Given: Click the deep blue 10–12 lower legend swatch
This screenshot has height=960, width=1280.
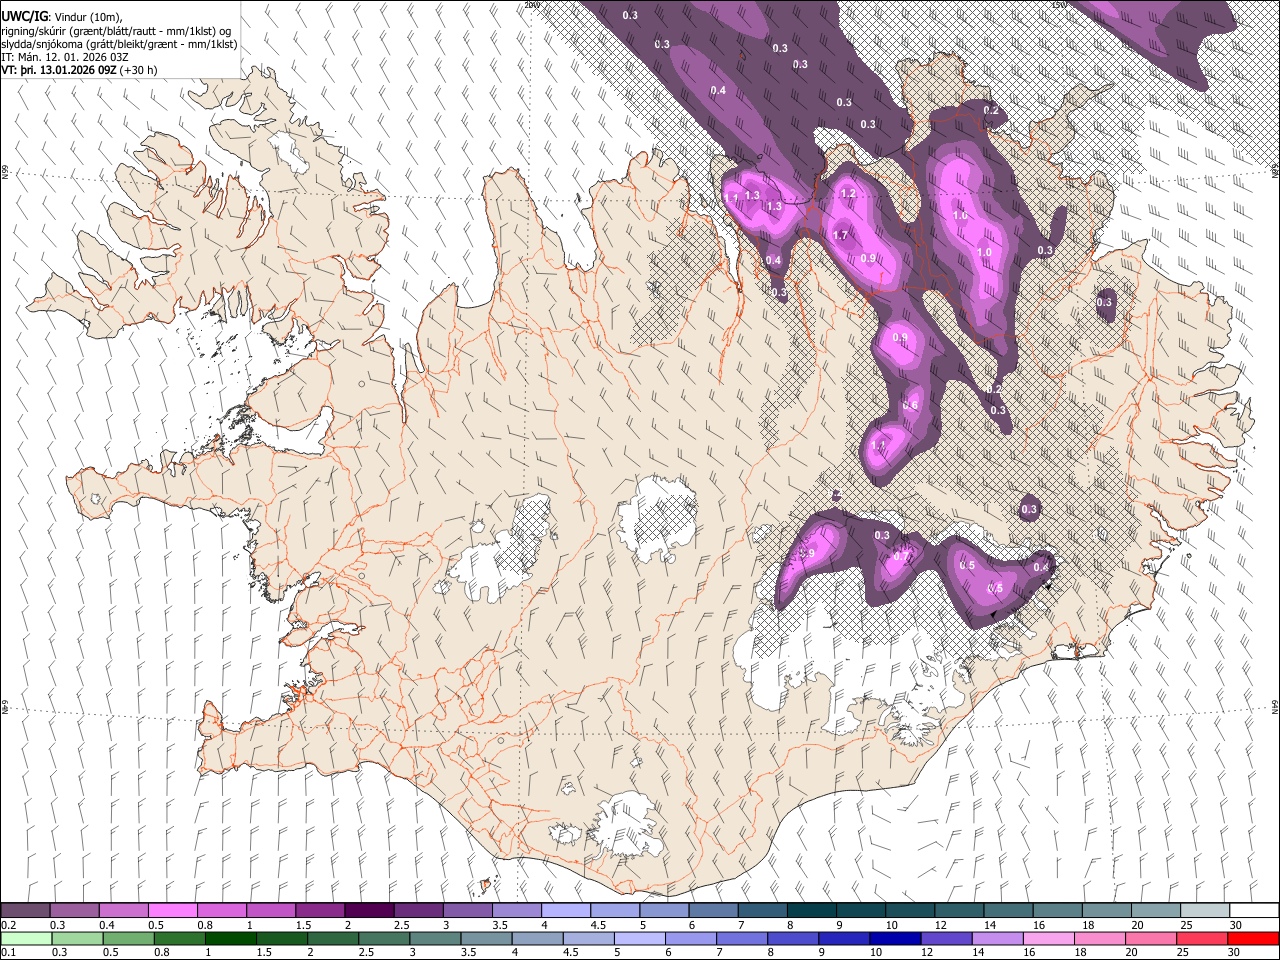Looking at the screenshot, I should pyautogui.click(x=895, y=938).
